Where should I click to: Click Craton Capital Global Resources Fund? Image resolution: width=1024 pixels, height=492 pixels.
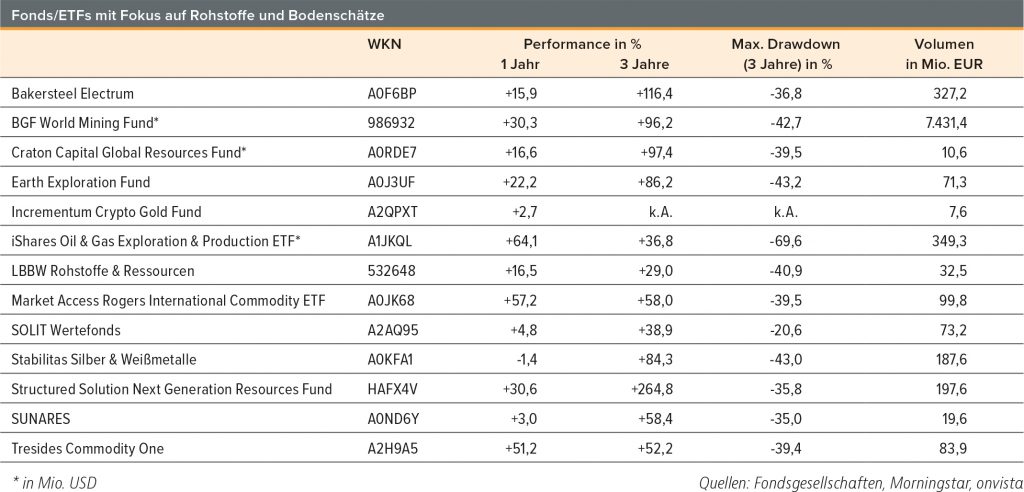[129, 152]
